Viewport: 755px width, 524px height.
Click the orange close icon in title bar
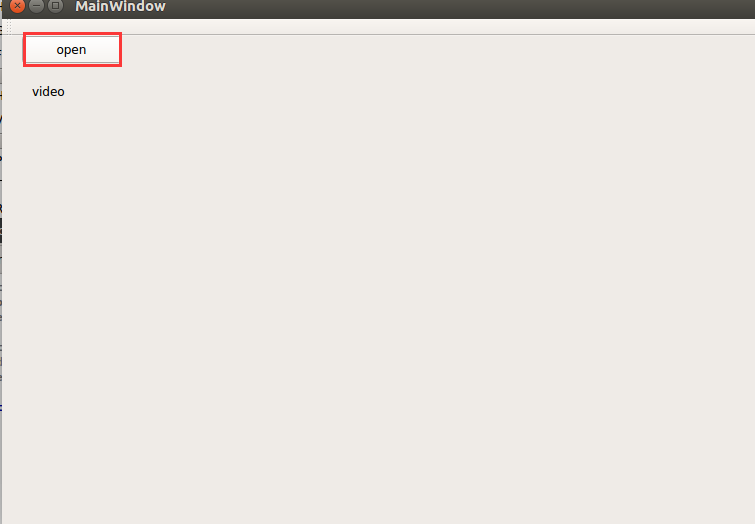tap(17, 6)
